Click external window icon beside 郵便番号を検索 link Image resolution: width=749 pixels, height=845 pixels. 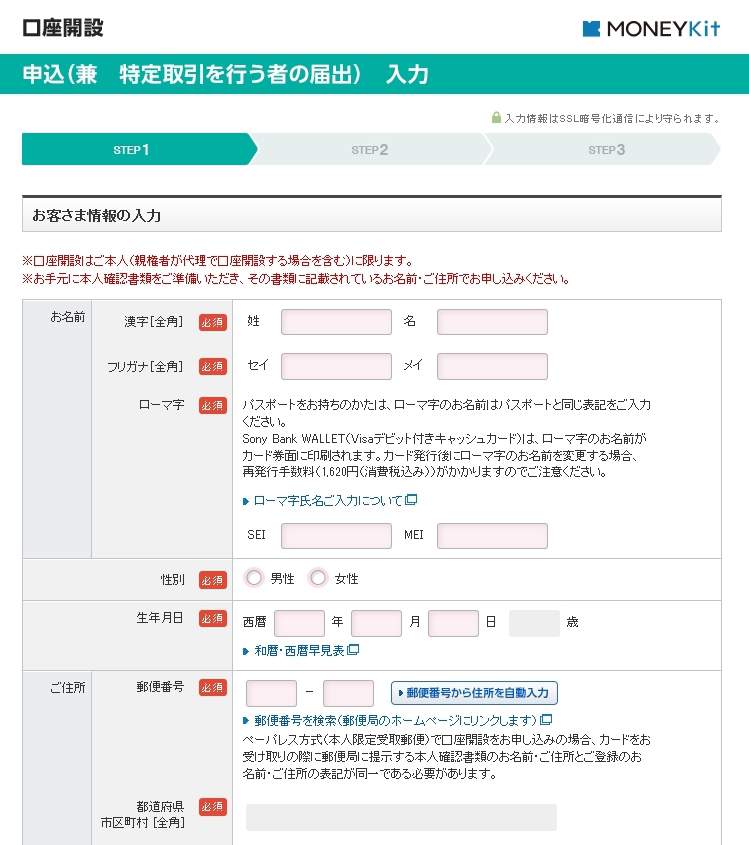point(546,719)
